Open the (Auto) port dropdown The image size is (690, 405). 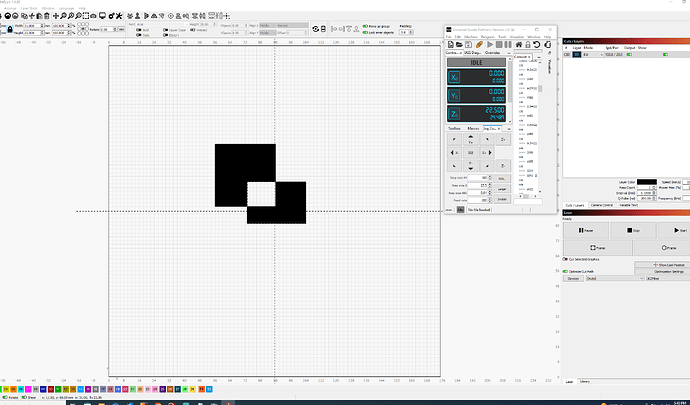coord(615,278)
